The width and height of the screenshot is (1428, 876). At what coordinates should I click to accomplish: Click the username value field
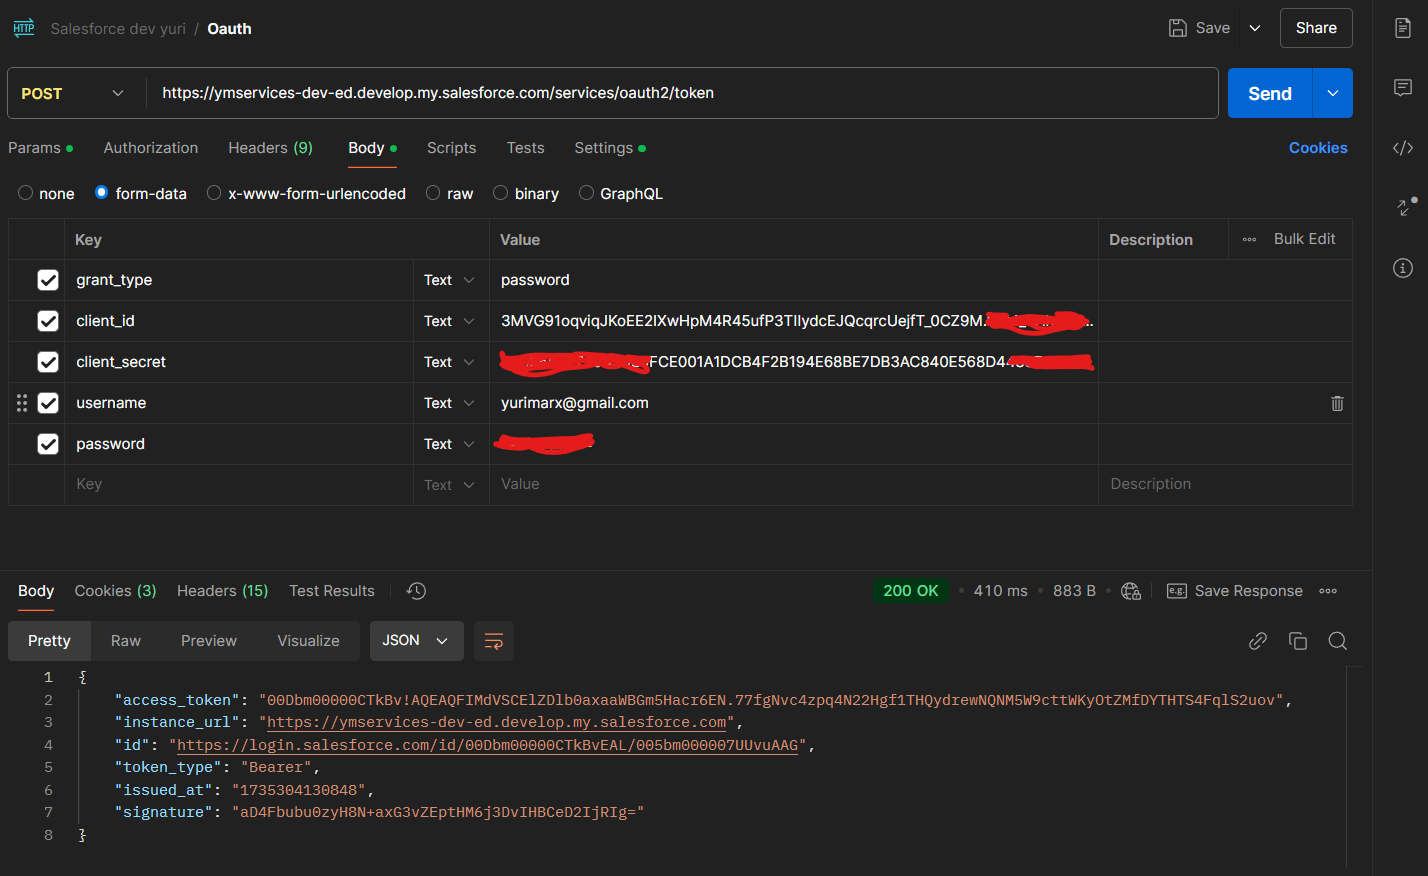[x=794, y=403]
